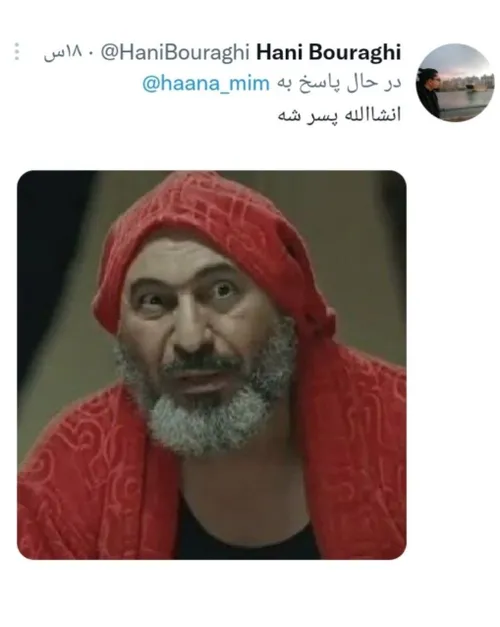Open Hani Bouraghi's round profile picture
Viewport: 500px width, 627px height.
pyautogui.click(x=454, y=83)
